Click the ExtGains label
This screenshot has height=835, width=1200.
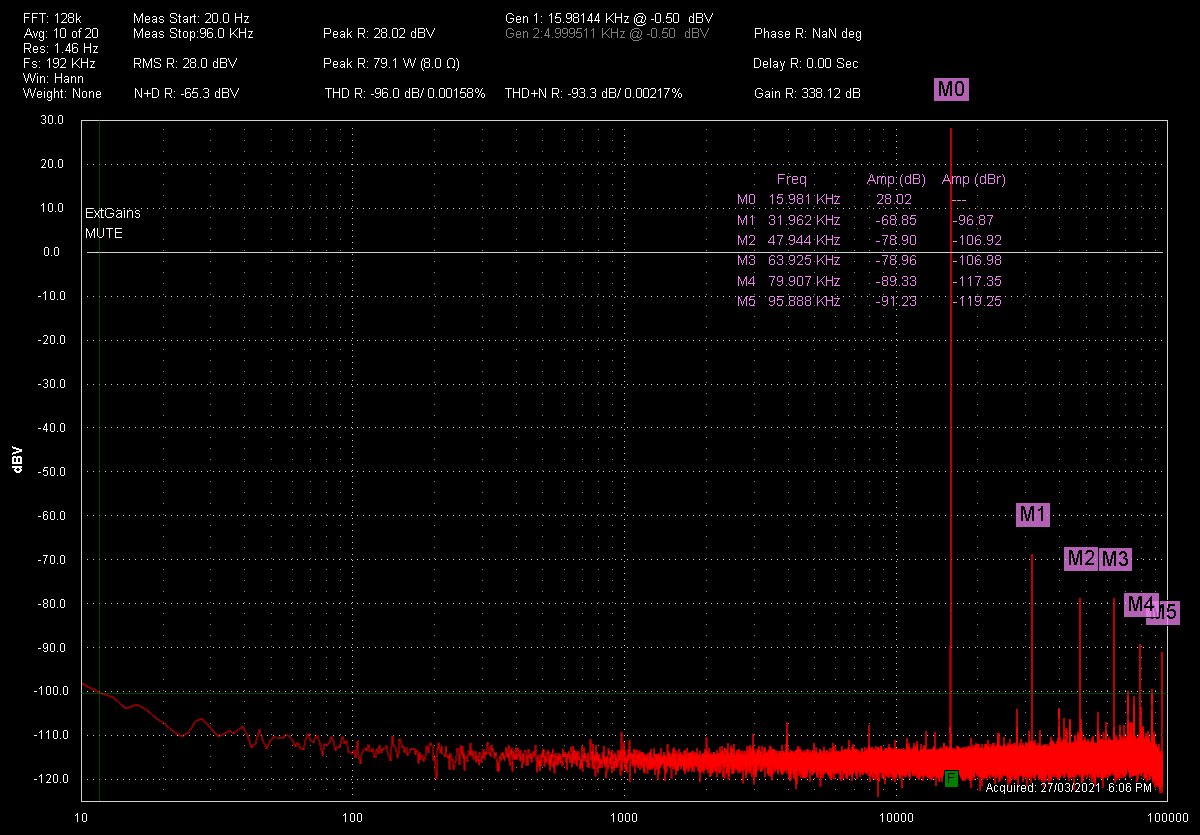pos(113,213)
